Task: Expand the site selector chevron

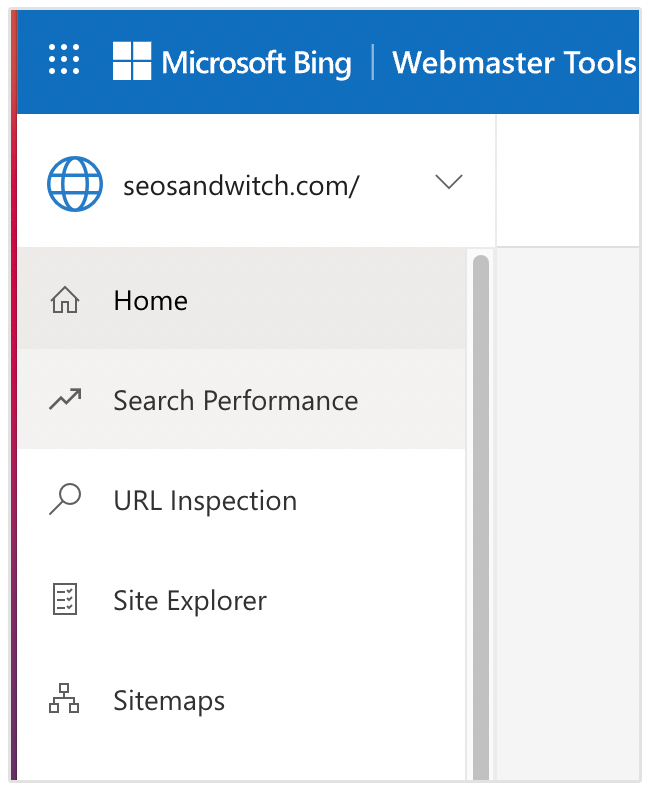Action: click(449, 182)
